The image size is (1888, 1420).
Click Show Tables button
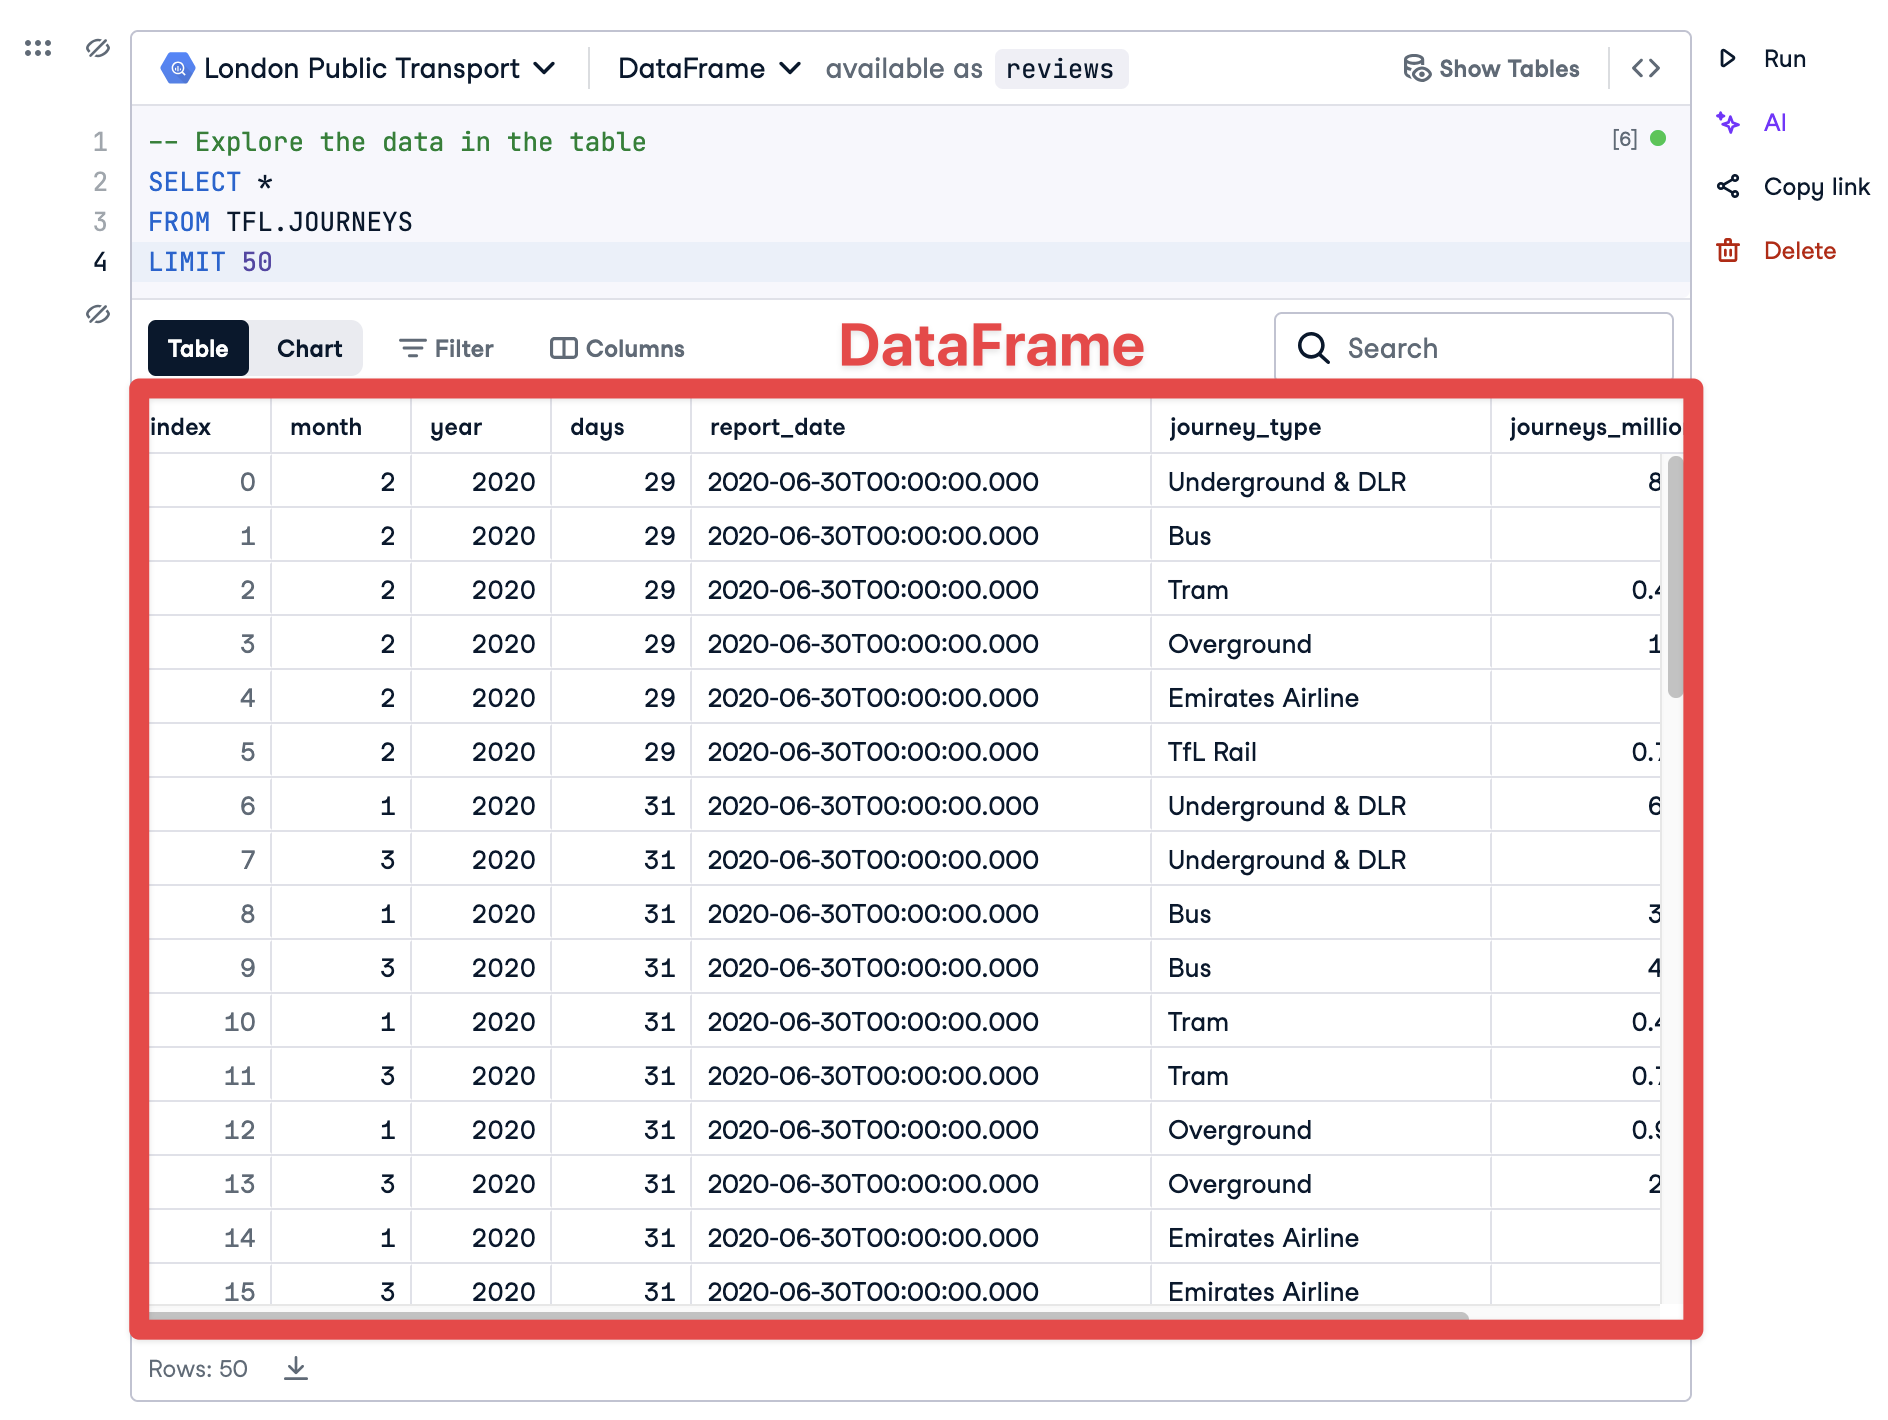click(x=1491, y=69)
